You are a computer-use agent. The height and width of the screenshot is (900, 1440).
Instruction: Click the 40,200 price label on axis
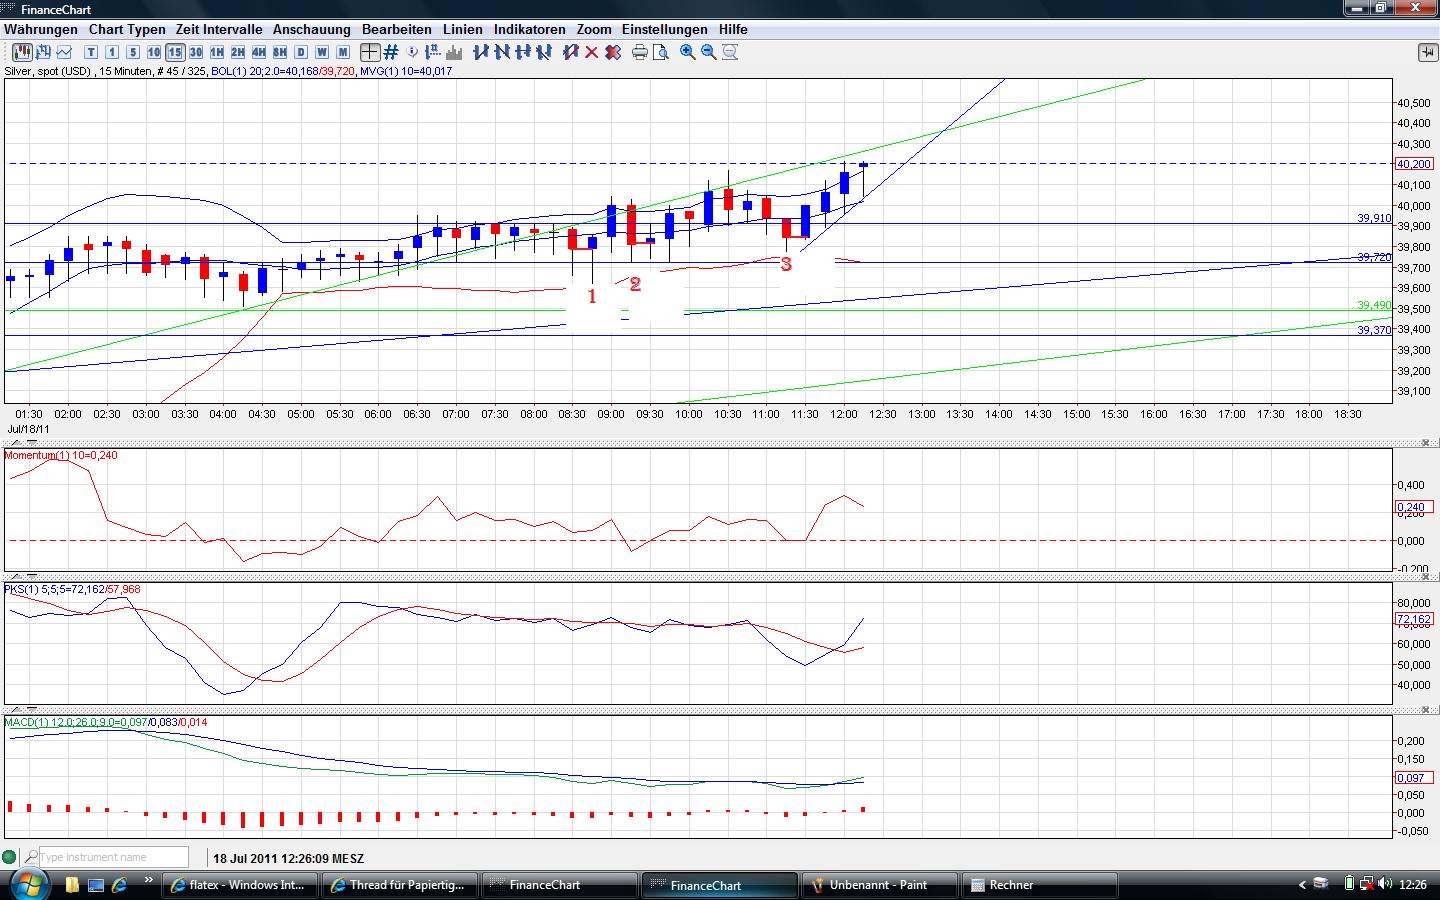[x=1414, y=164]
